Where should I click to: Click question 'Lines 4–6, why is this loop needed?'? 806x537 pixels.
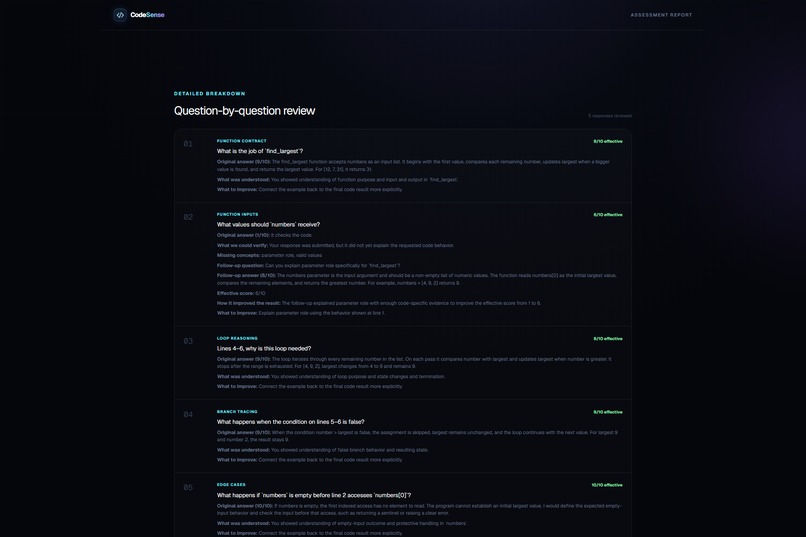point(264,348)
